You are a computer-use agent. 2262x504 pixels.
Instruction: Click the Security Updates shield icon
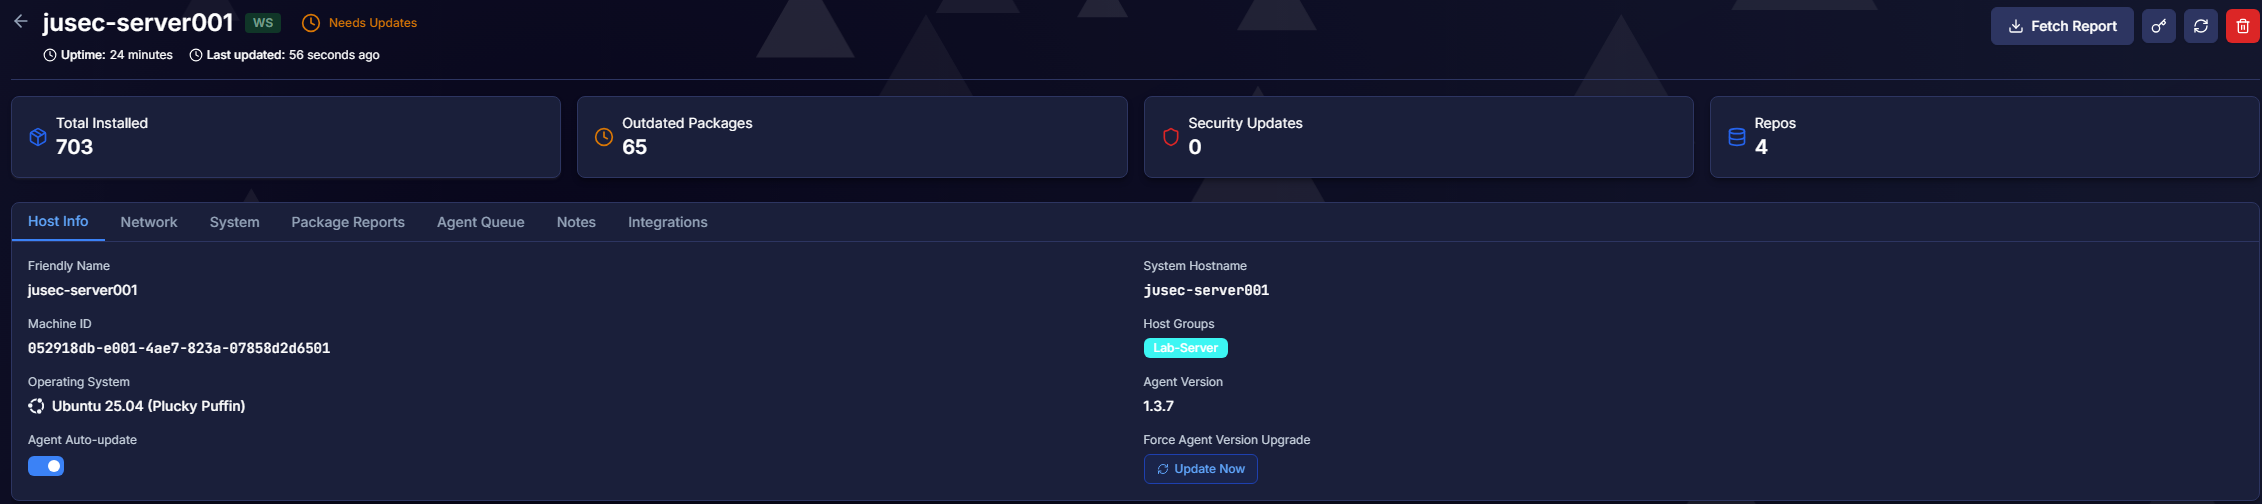[1170, 137]
